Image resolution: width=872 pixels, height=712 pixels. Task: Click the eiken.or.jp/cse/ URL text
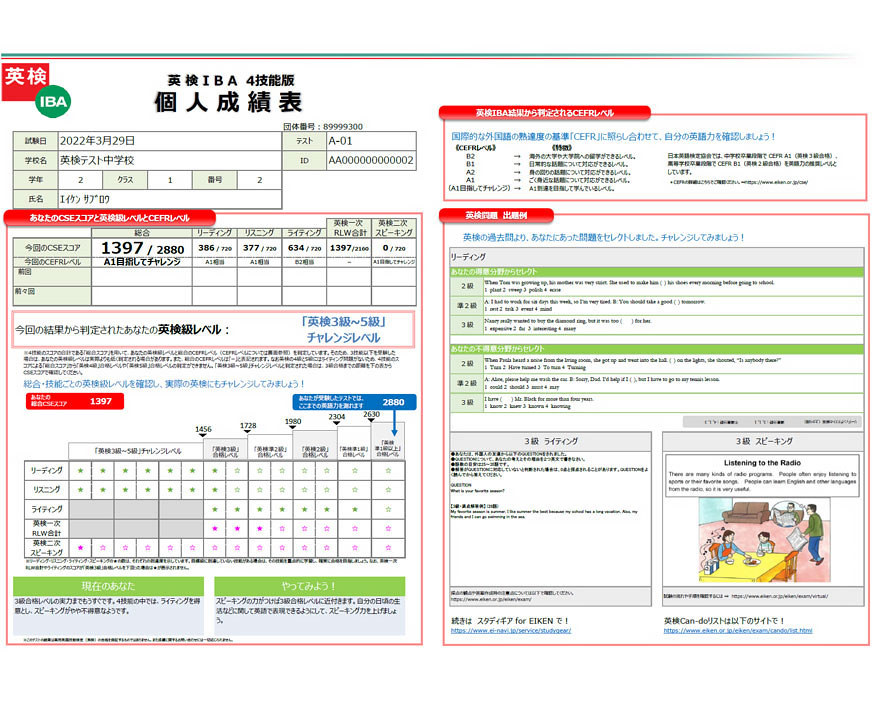pyautogui.click(x=776, y=182)
